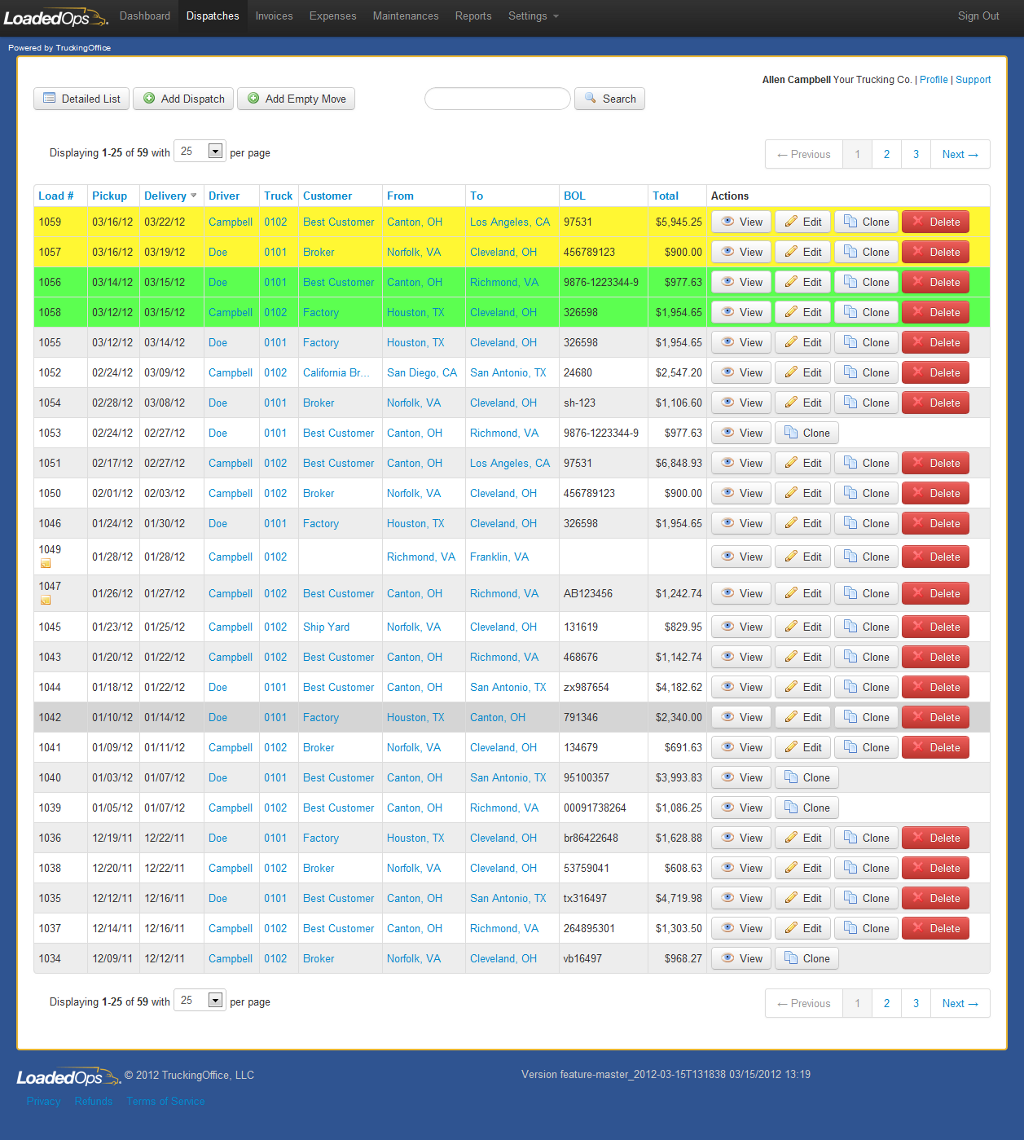Screen dimensions: 1024x1140
Task: Click Add Dispatch with green plus icon
Action: coord(183,99)
